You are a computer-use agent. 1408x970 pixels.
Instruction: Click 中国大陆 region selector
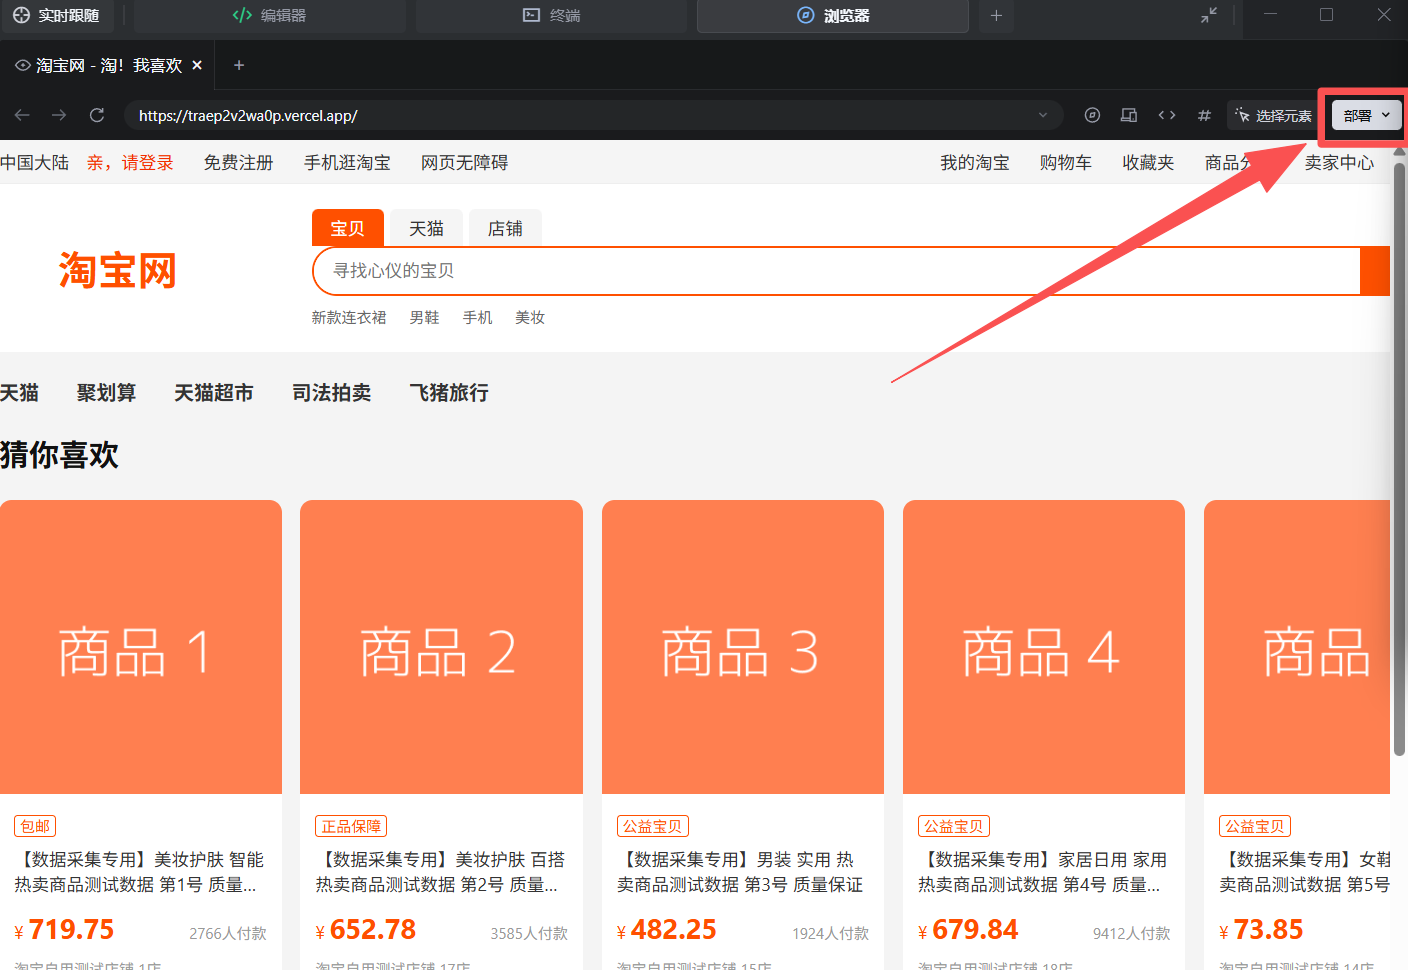pos(34,162)
